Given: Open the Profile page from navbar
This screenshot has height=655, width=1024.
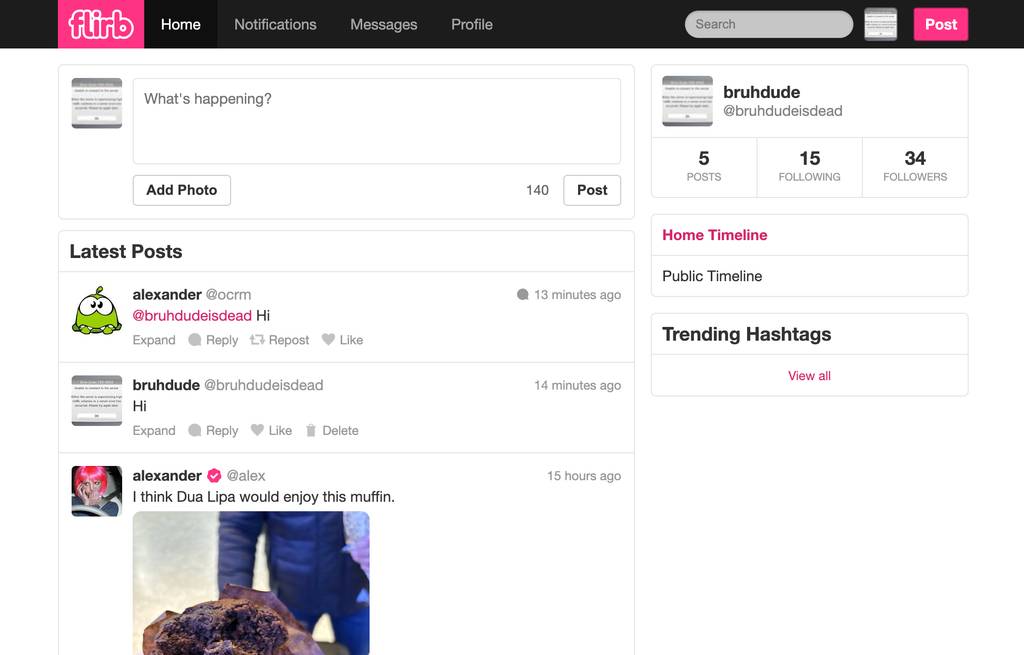Looking at the screenshot, I should click(472, 24).
